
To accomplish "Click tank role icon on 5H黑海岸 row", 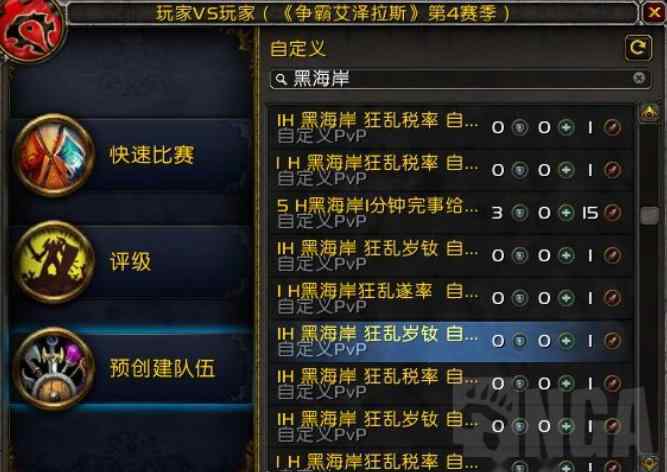I will pos(519,212).
